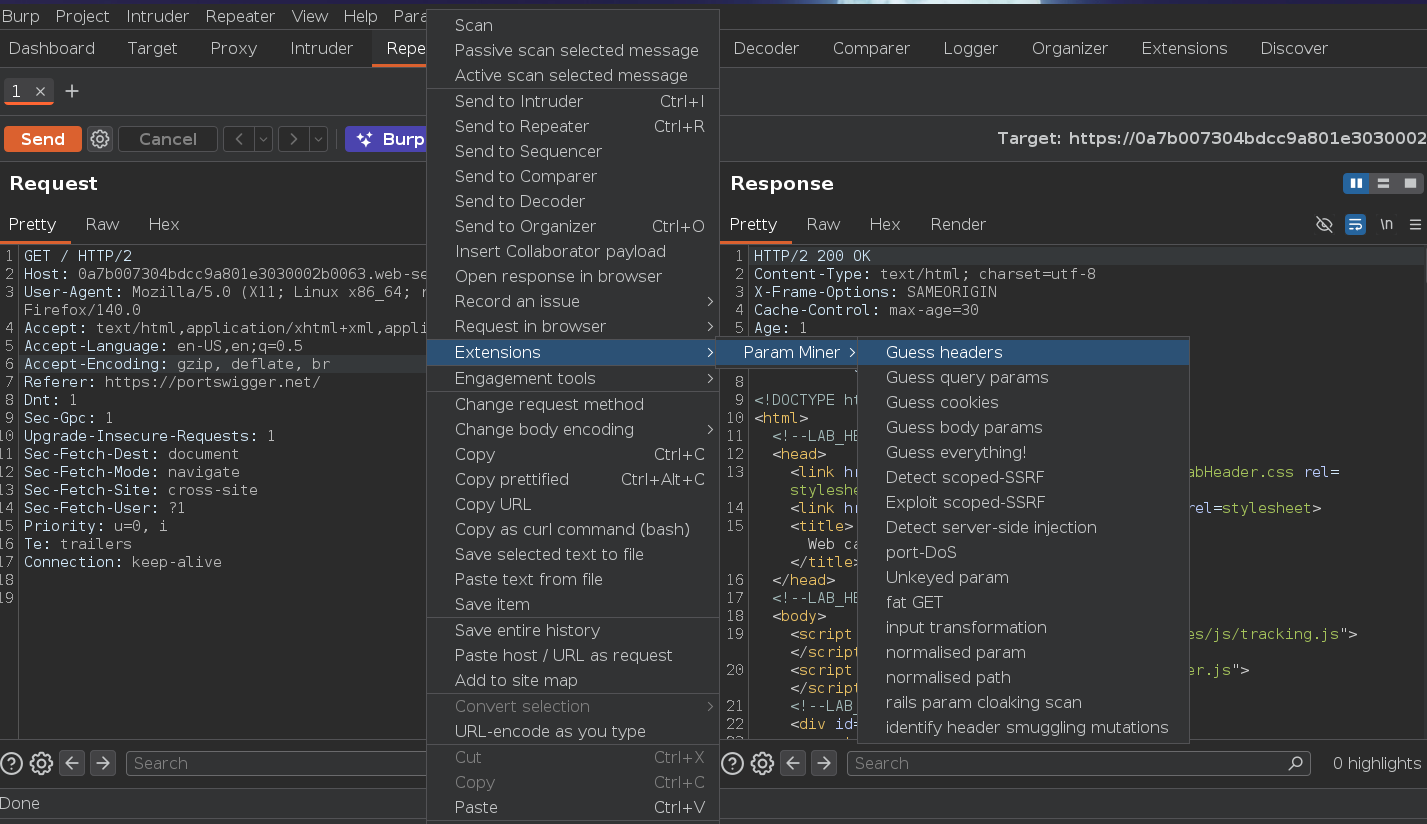Close Repeater tab 1

click(x=41, y=91)
